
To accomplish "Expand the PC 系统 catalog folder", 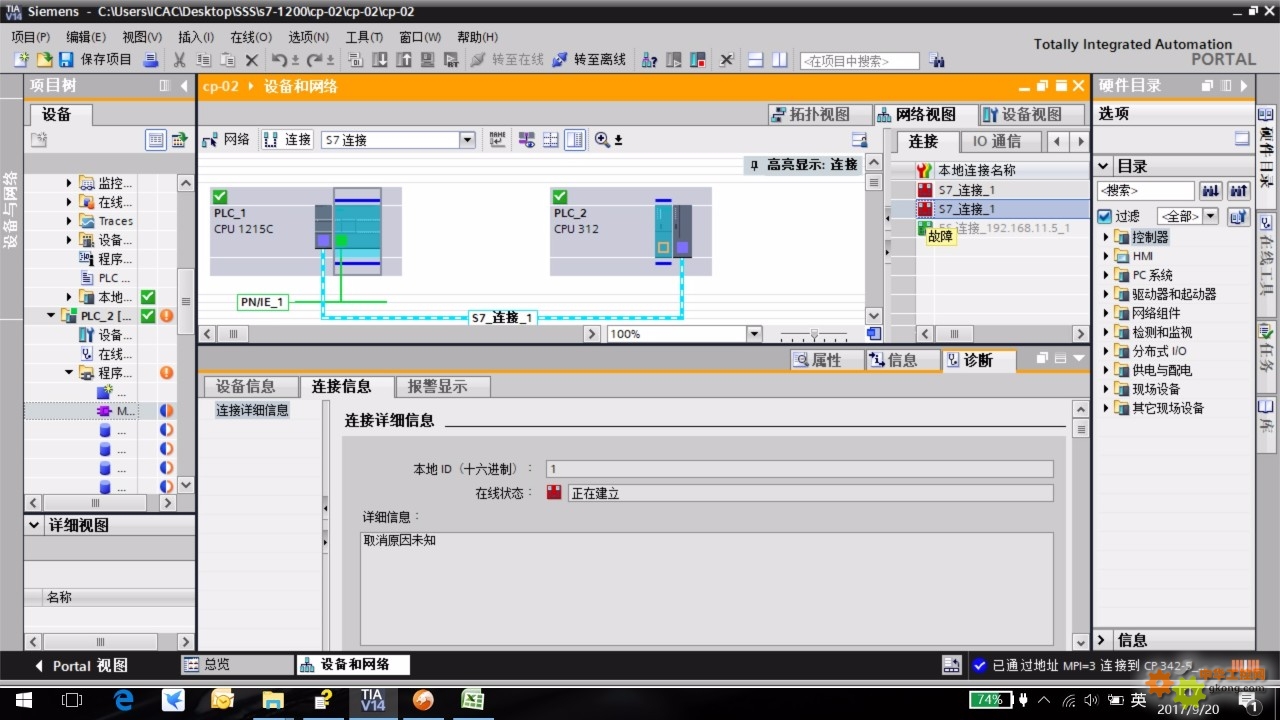I will [x=1107, y=275].
